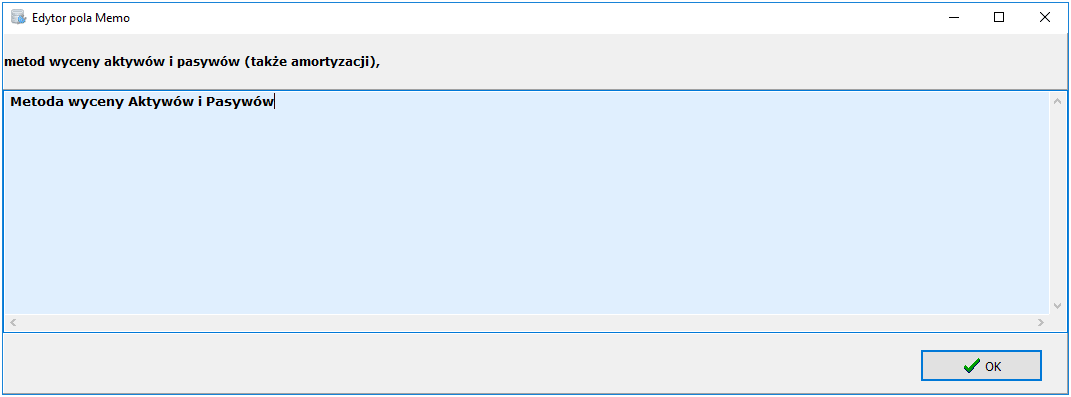Click the horizontal scrollbar left arrow
Viewport: 1071px width, 397px height.
(x=12, y=323)
